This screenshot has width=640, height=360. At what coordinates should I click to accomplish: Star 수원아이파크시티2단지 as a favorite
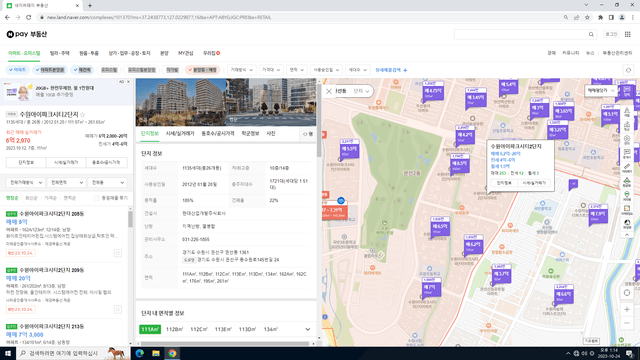click(82, 115)
